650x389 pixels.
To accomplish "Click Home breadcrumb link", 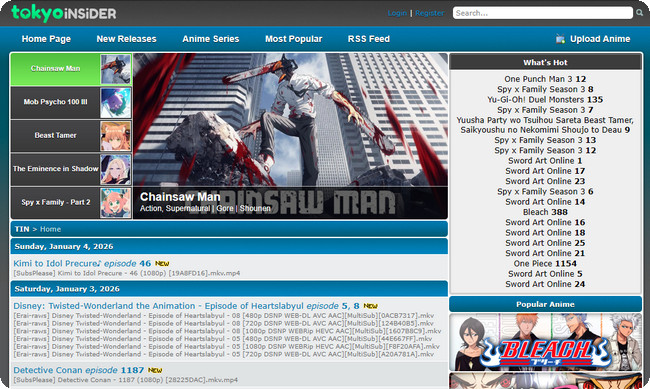I will (50, 229).
